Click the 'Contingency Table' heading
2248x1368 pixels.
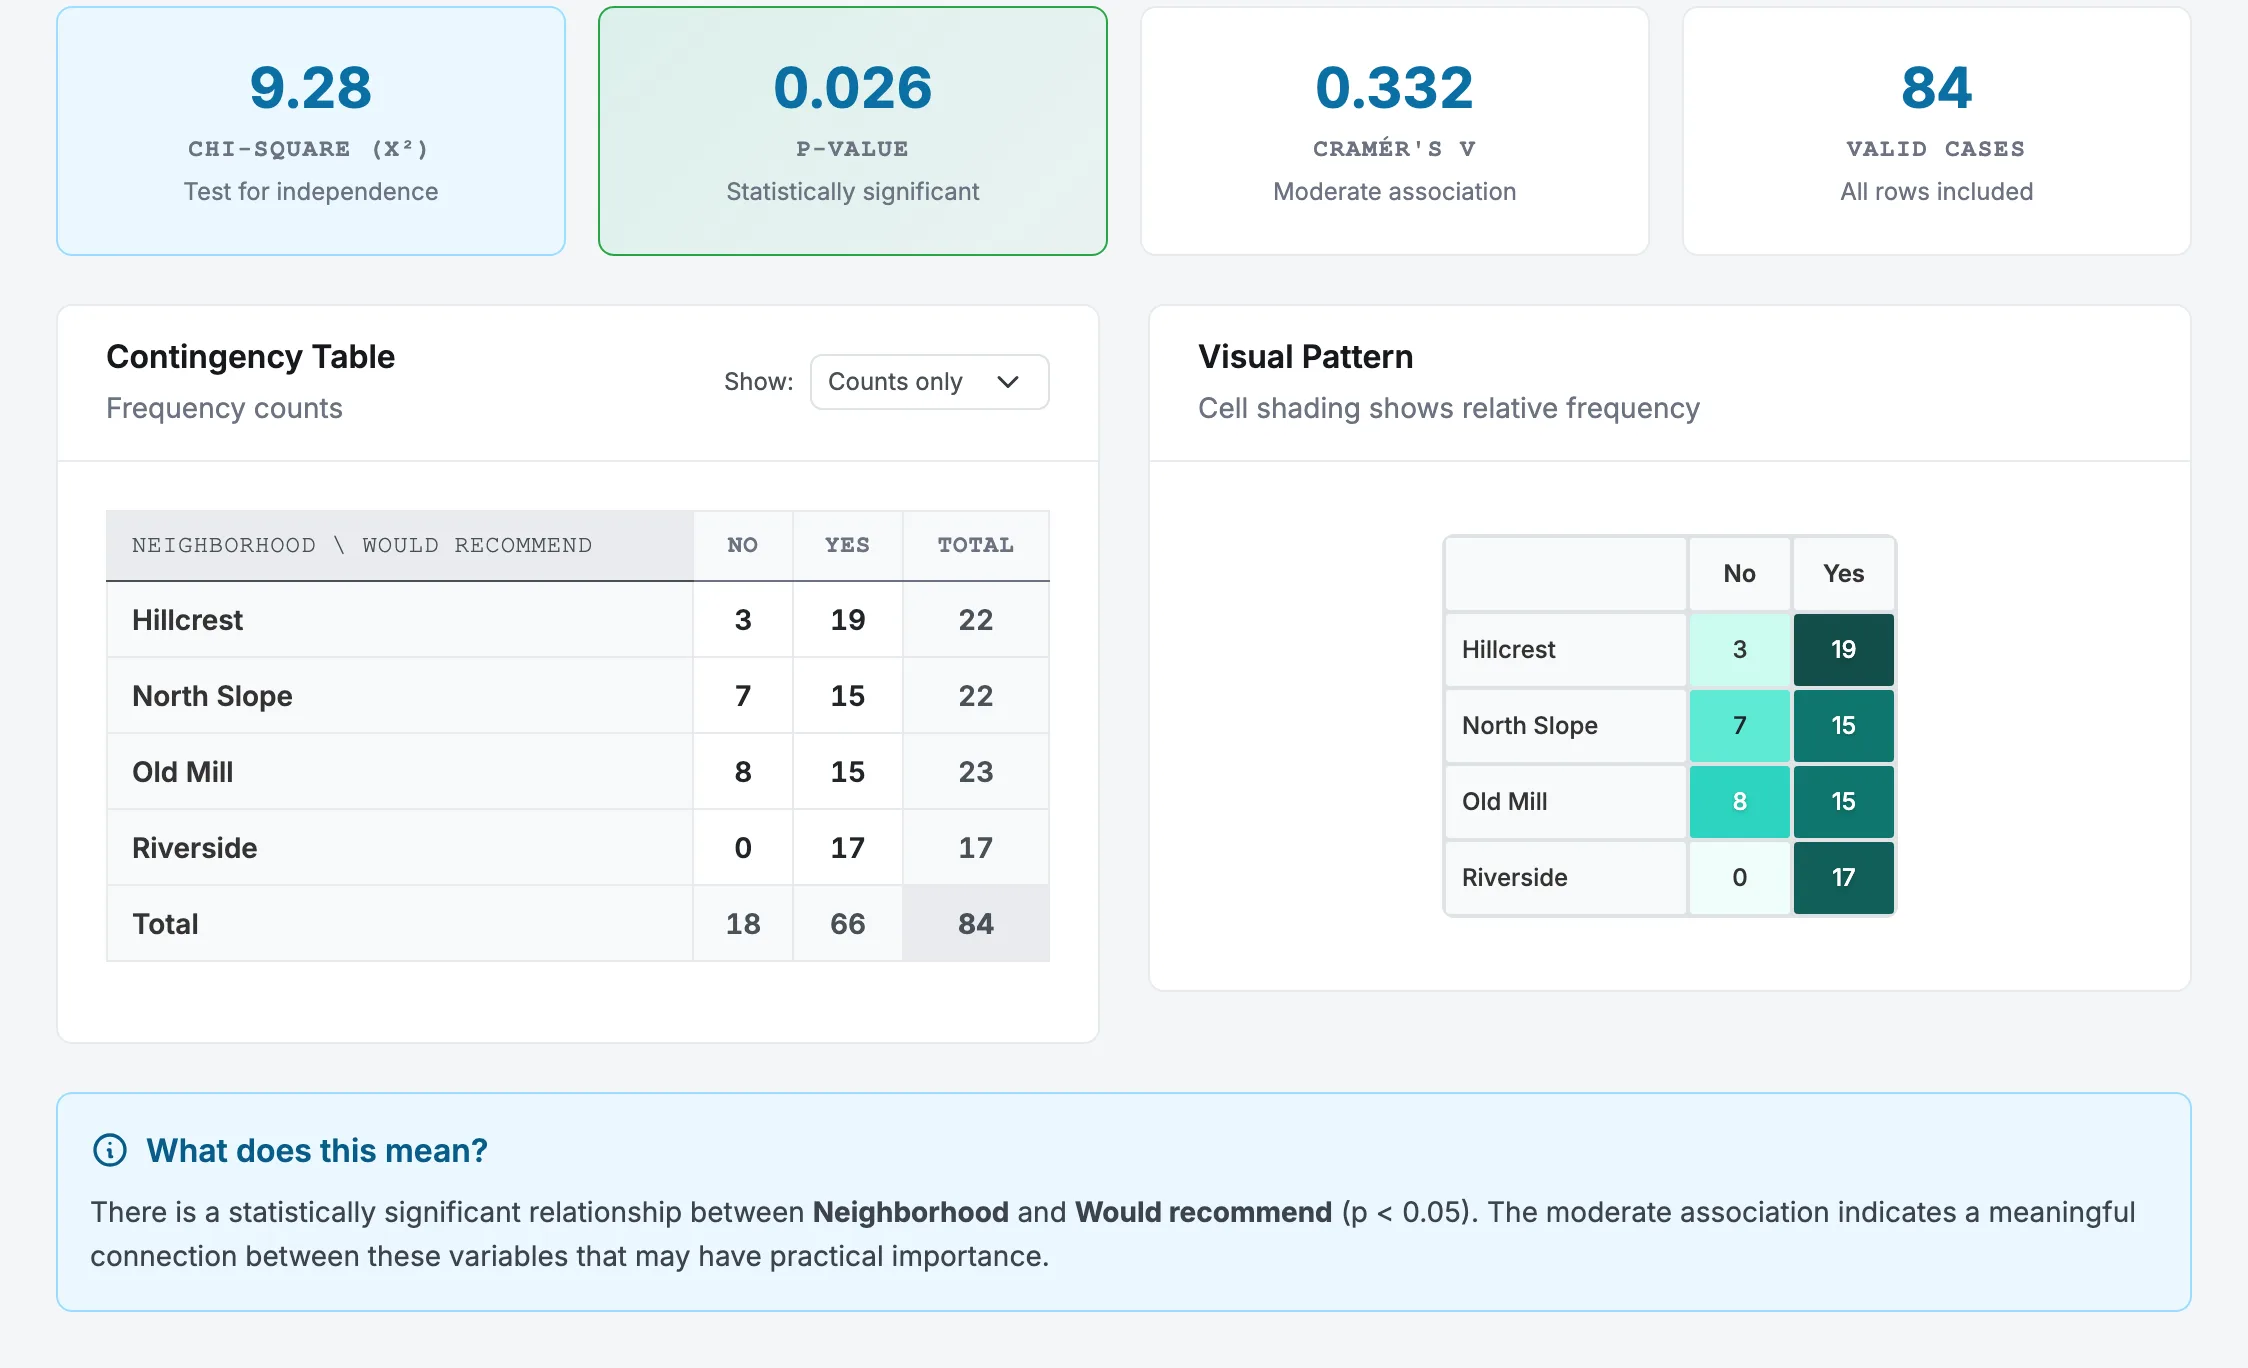point(250,357)
